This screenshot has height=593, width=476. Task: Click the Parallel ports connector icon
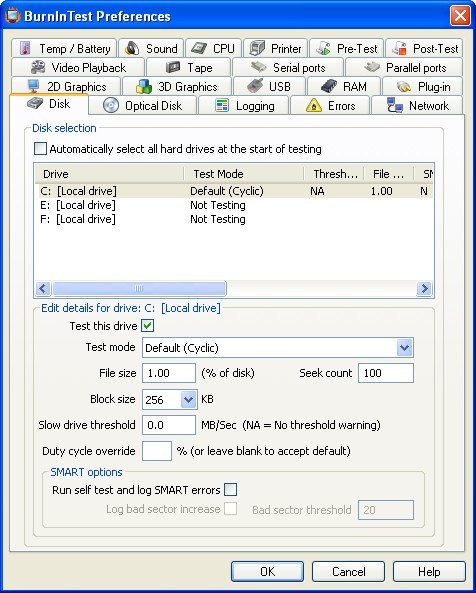click(372, 67)
